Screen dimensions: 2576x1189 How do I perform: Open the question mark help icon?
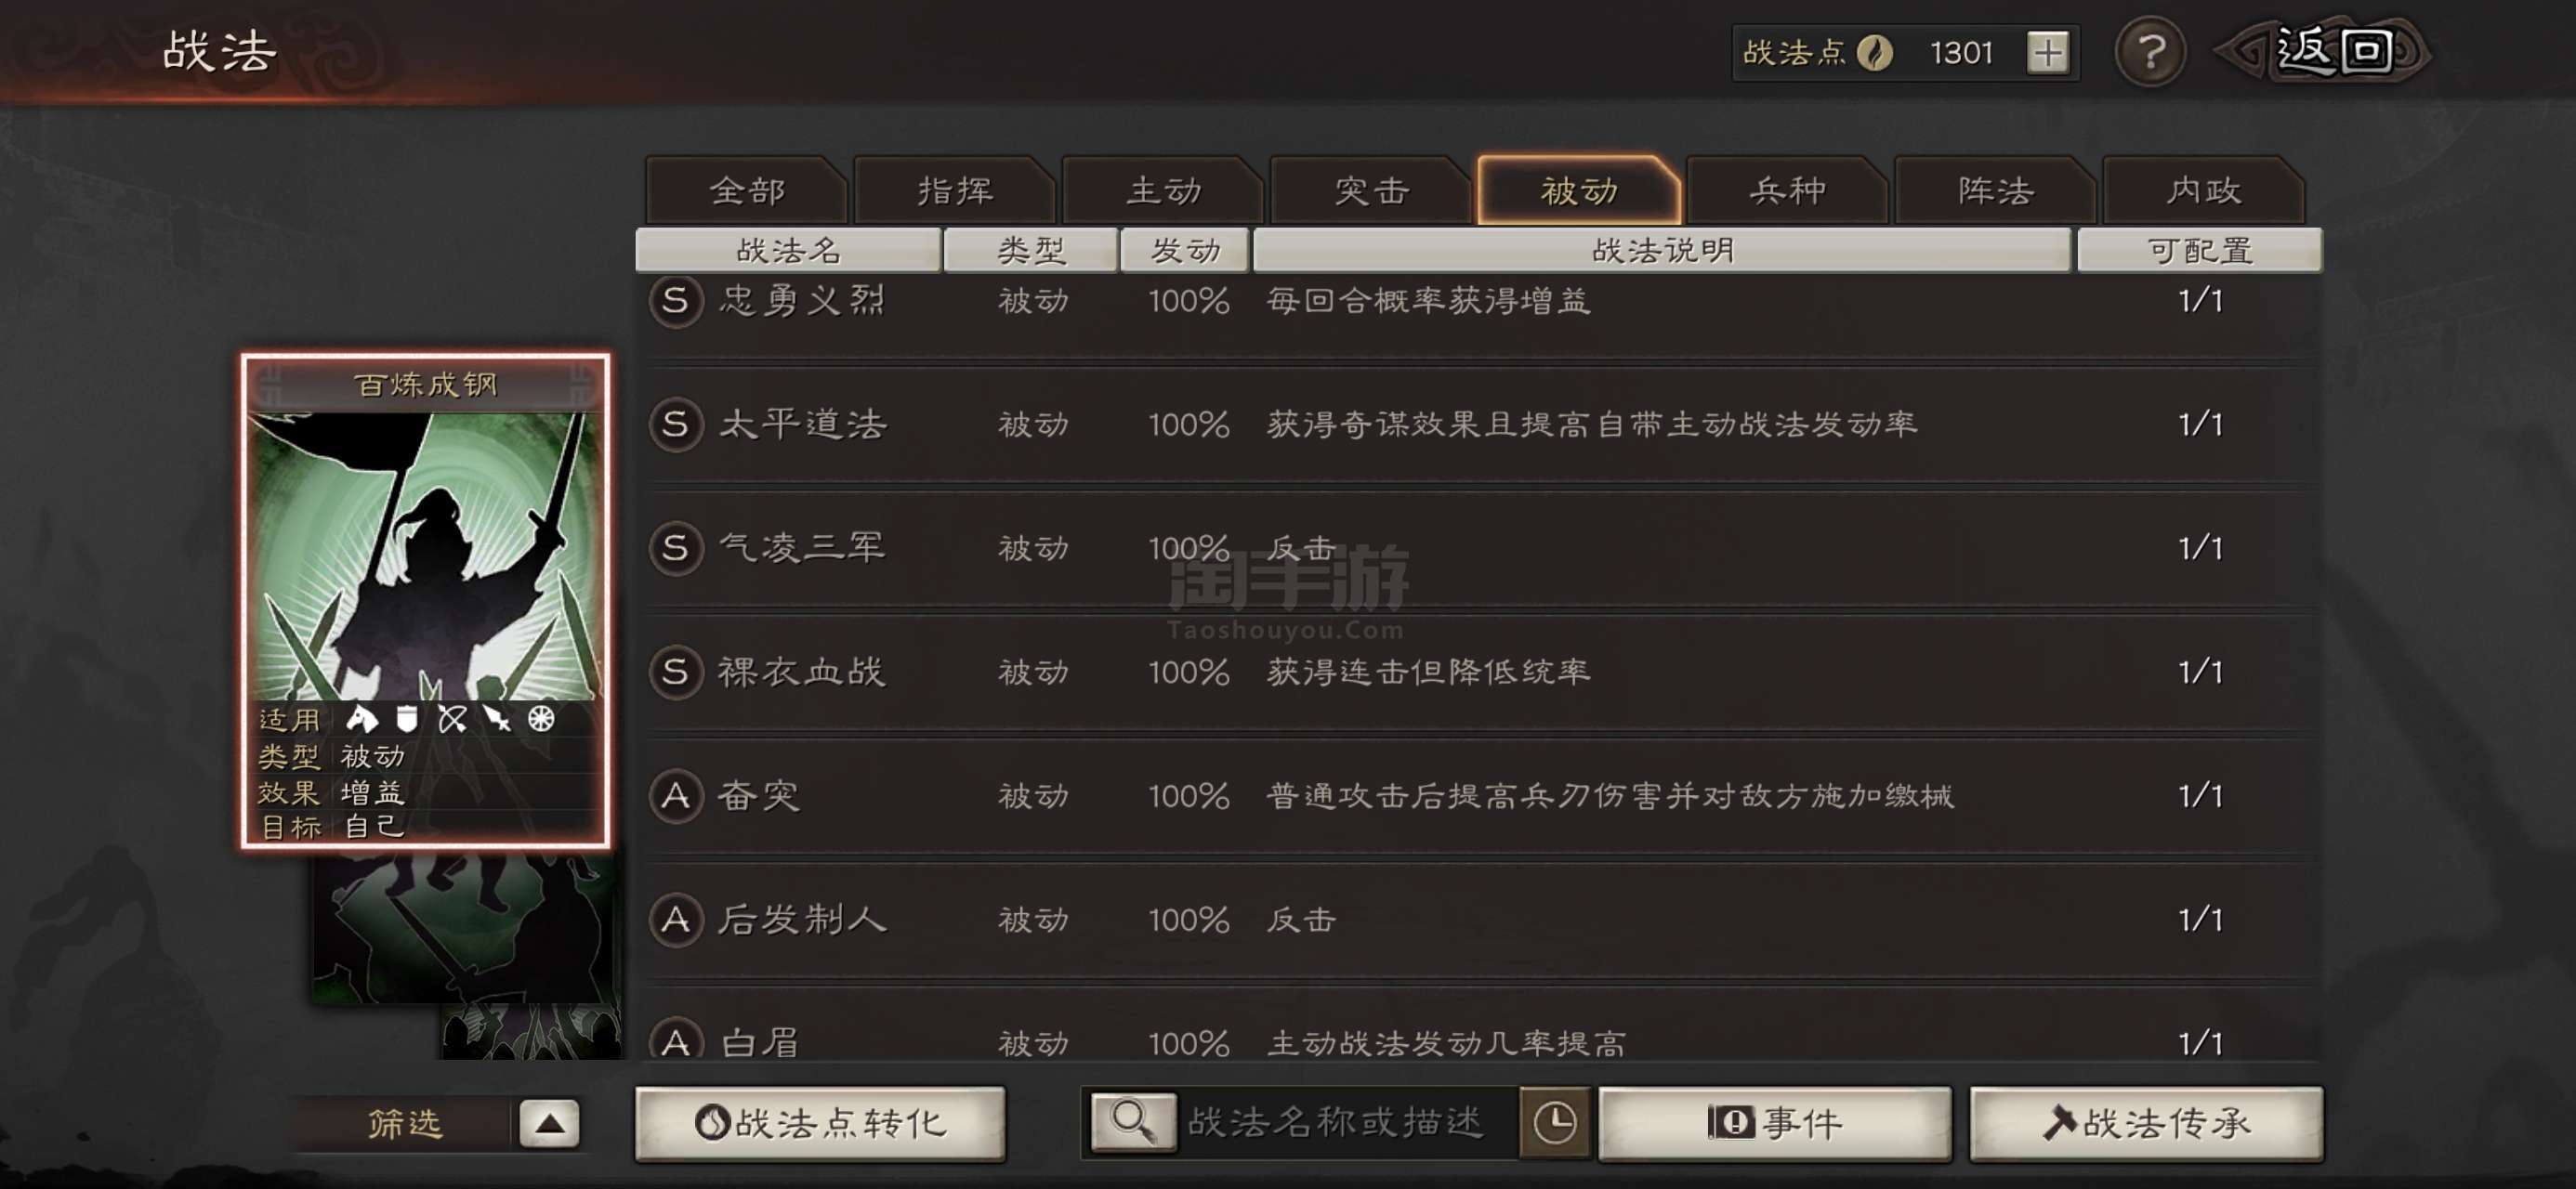[x=2150, y=52]
